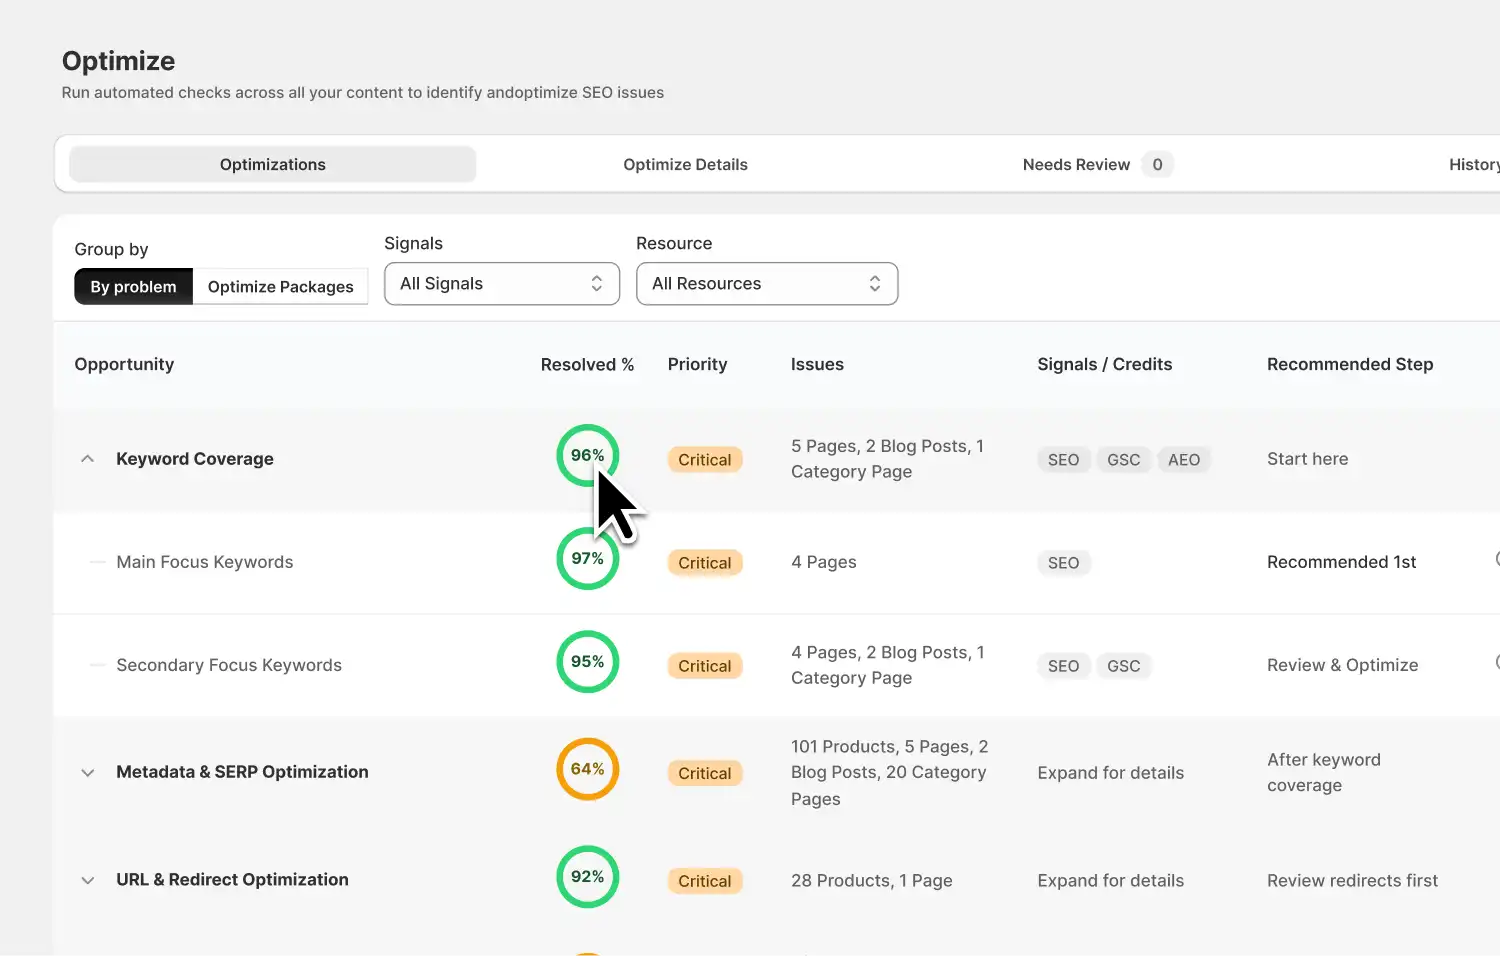Click the SEO tag in Keyword Coverage row
1500x956 pixels.
[1064, 460]
